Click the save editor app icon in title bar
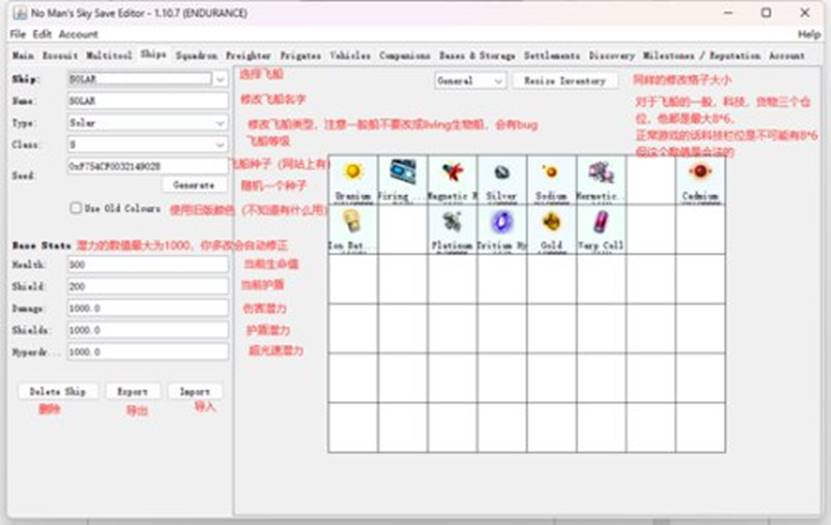 (20, 13)
